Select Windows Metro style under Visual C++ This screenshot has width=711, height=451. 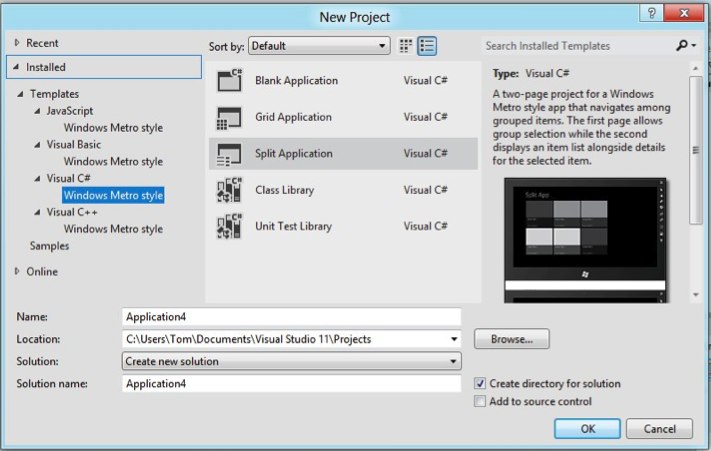pos(113,229)
